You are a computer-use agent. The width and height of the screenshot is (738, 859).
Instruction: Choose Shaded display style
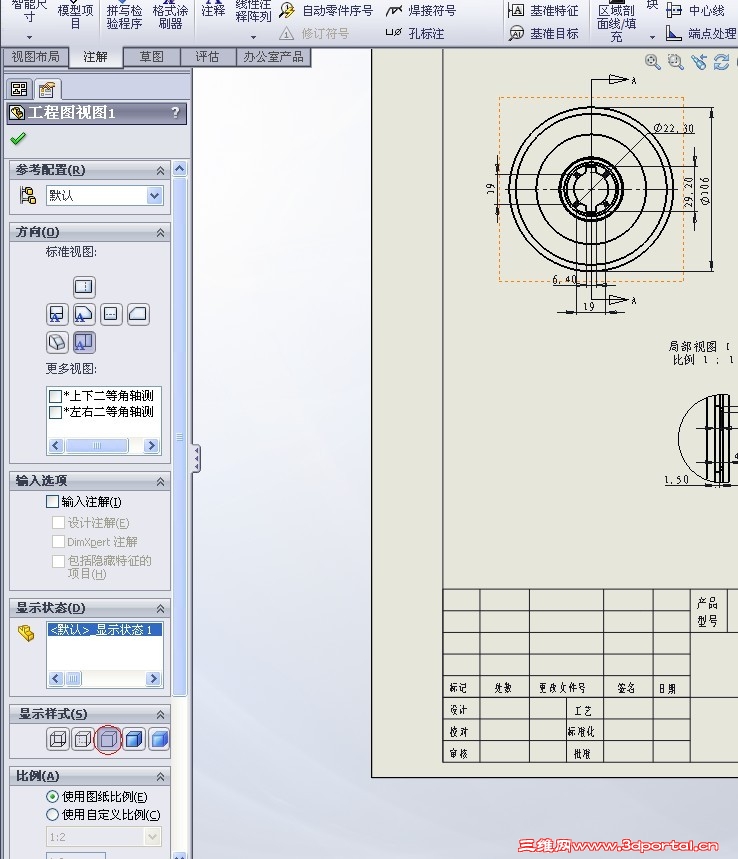tap(159, 740)
